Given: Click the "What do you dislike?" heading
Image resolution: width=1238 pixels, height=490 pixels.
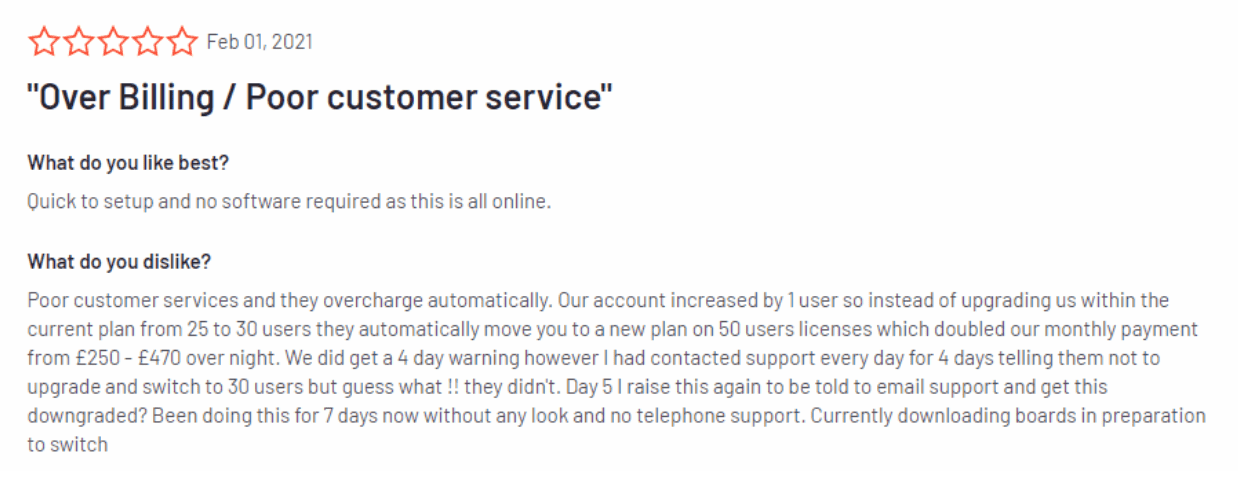Looking at the screenshot, I should (x=119, y=262).
